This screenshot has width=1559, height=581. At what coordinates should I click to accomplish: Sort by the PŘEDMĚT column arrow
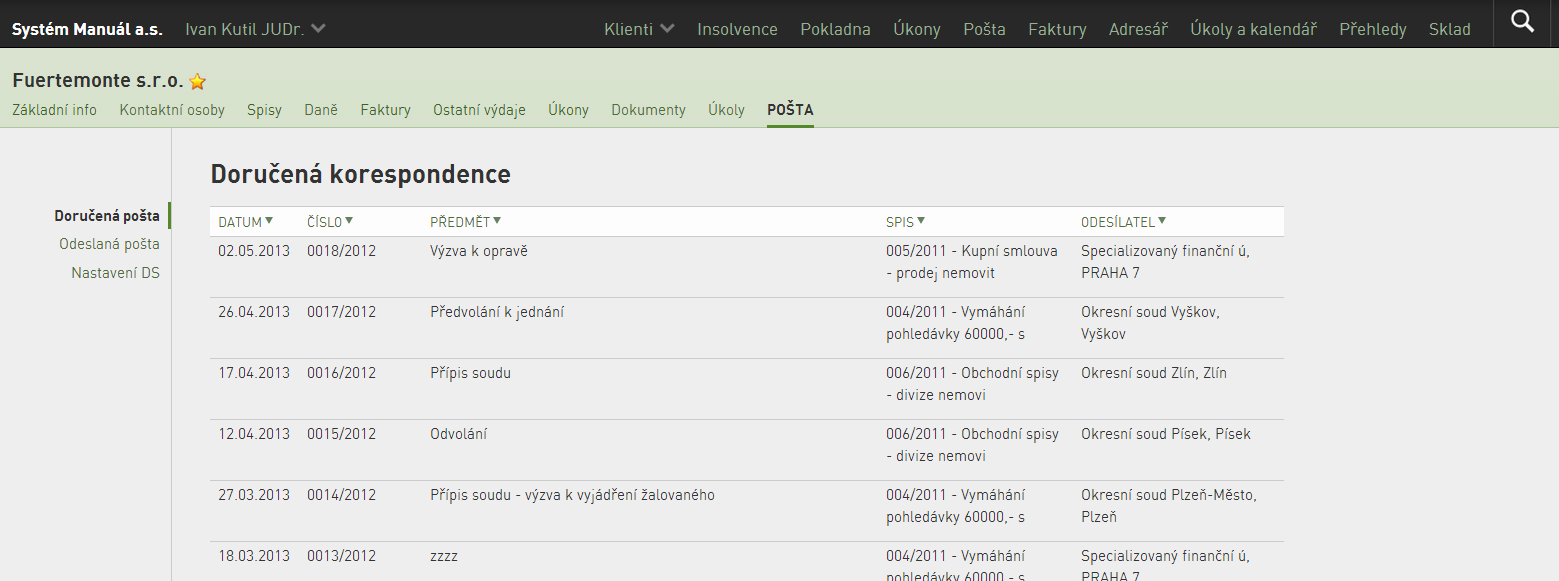pyautogui.click(x=497, y=221)
